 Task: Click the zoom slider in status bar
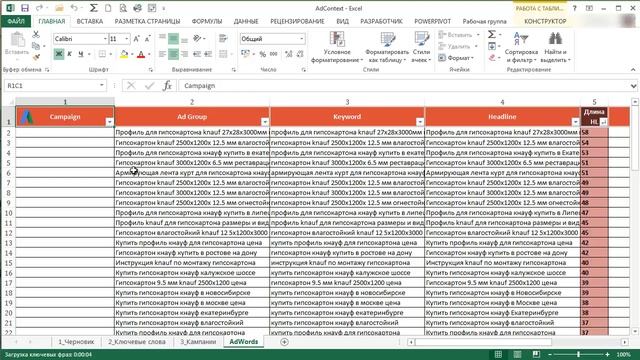pyautogui.click(x=579, y=354)
